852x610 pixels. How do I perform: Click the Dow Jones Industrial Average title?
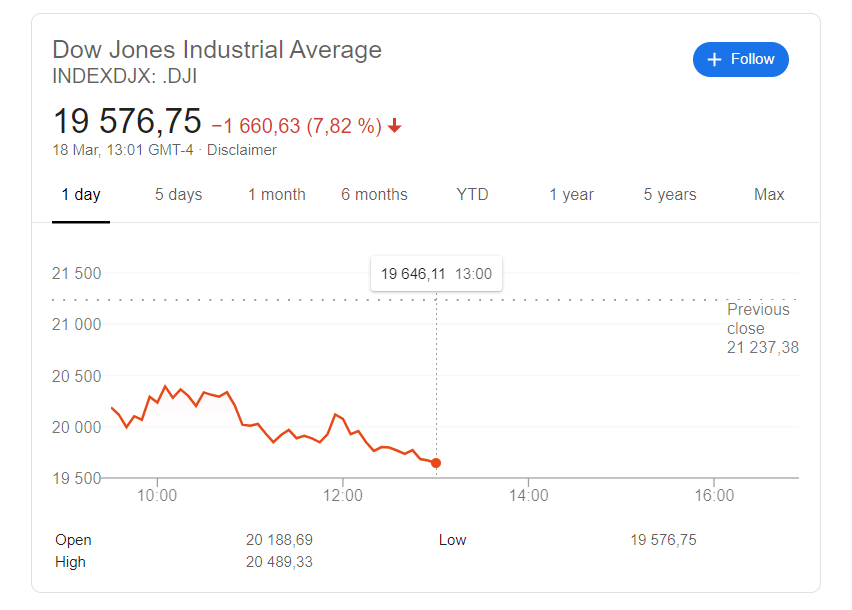point(217,49)
